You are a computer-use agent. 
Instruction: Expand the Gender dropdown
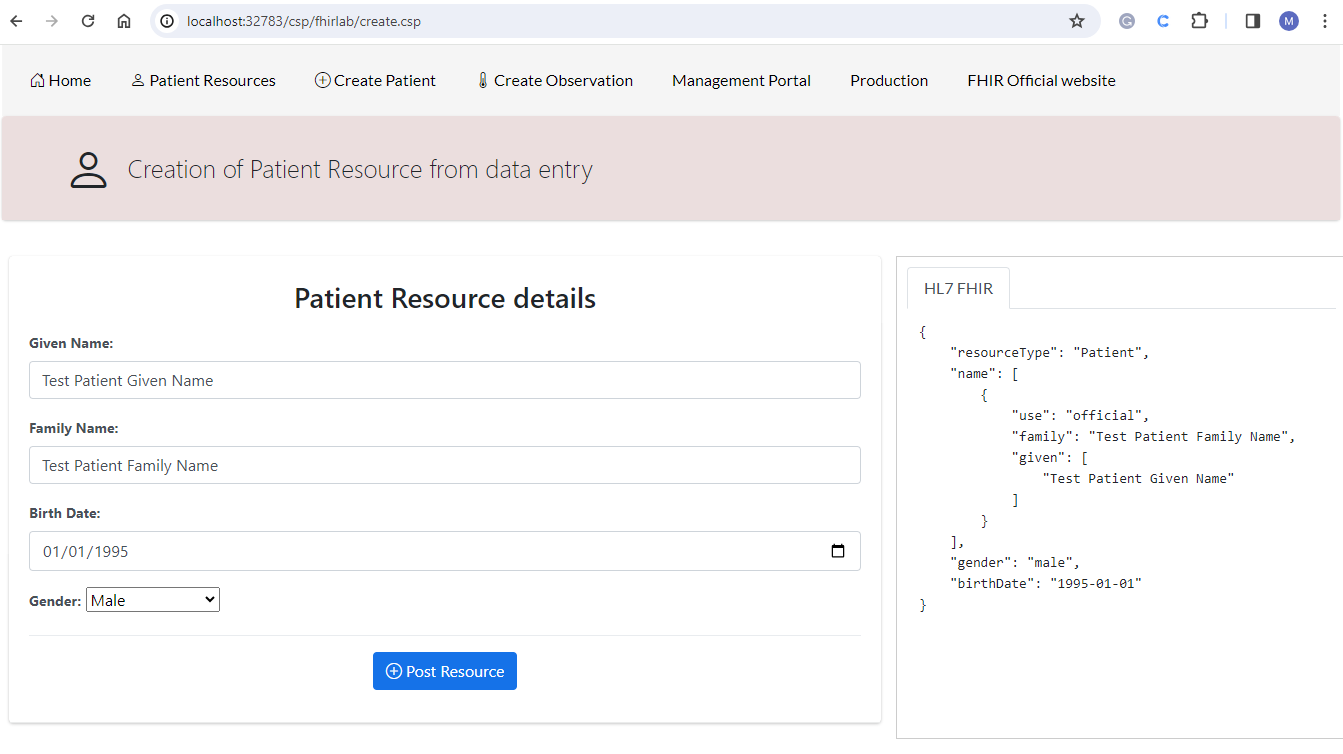(x=153, y=600)
